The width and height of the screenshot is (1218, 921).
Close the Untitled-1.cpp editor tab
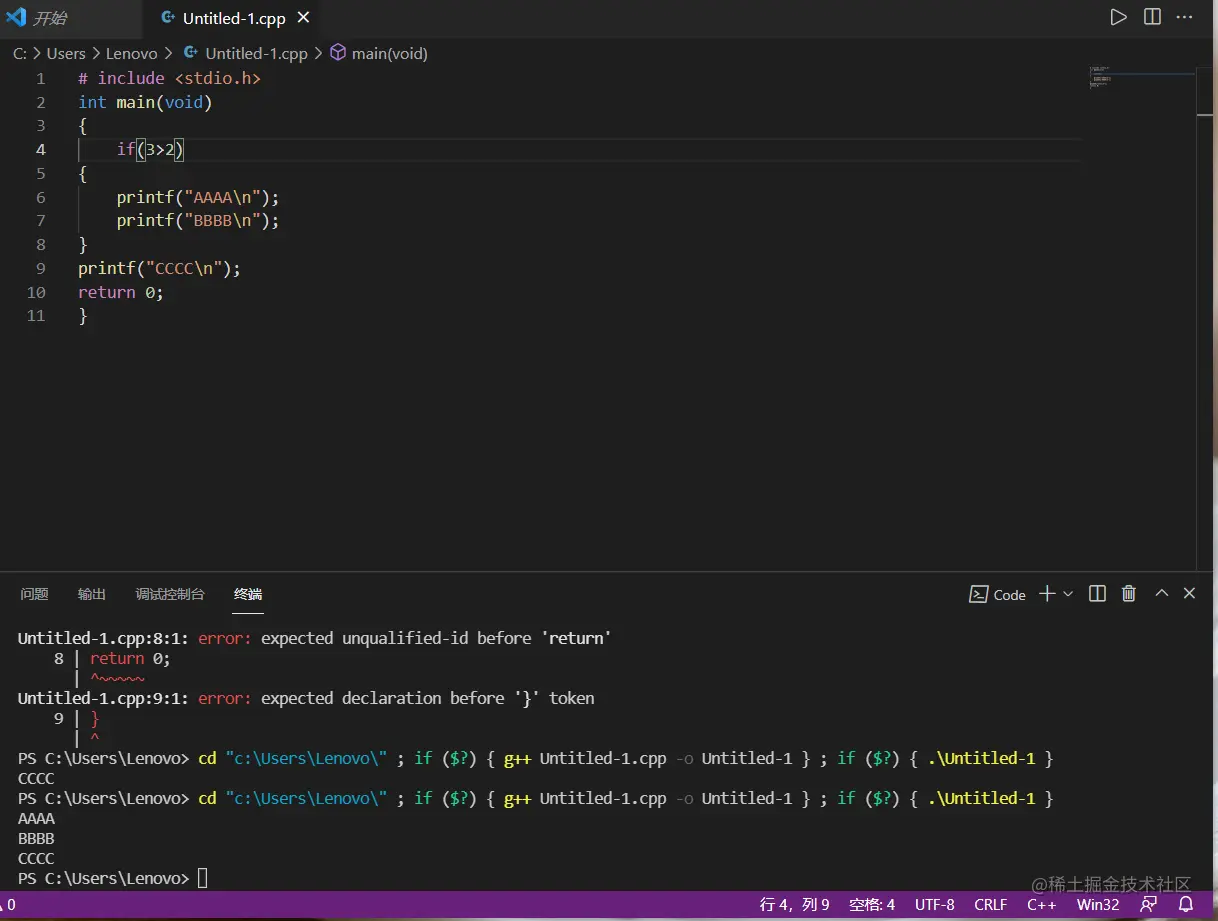(304, 18)
